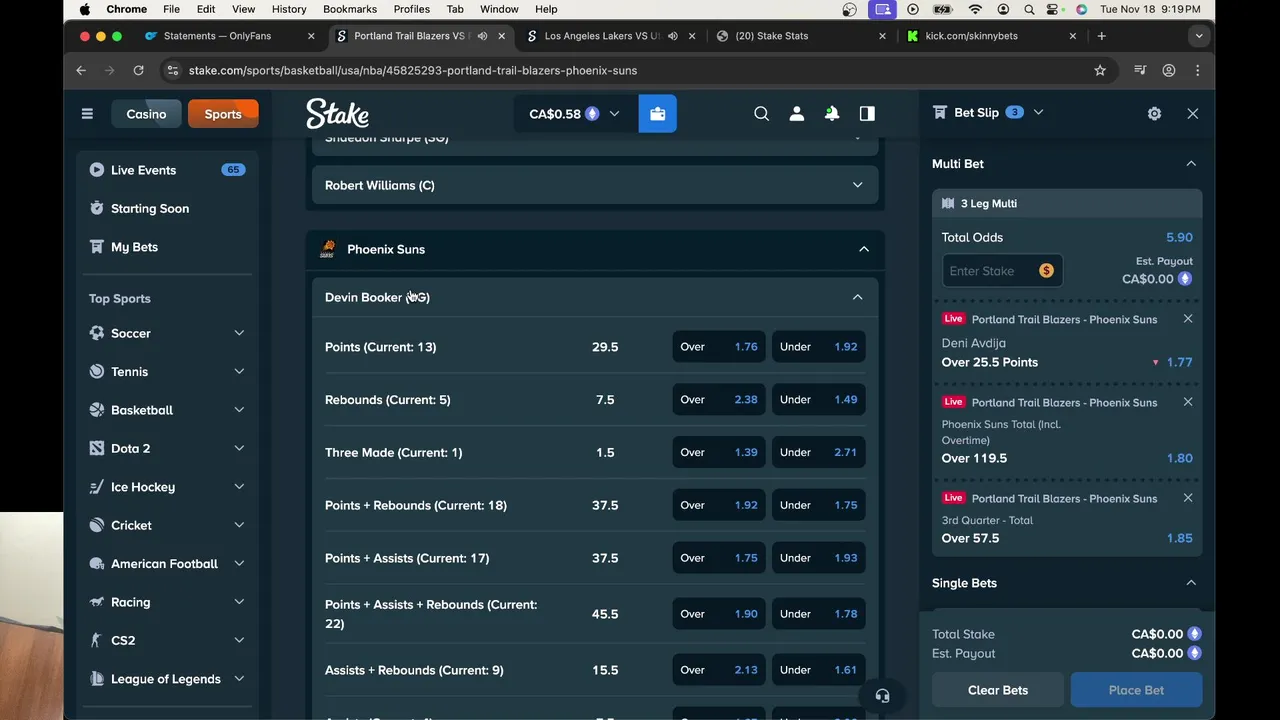Click the Stake logo
This screenshot has height=720, width=1280.
[337, 114]
